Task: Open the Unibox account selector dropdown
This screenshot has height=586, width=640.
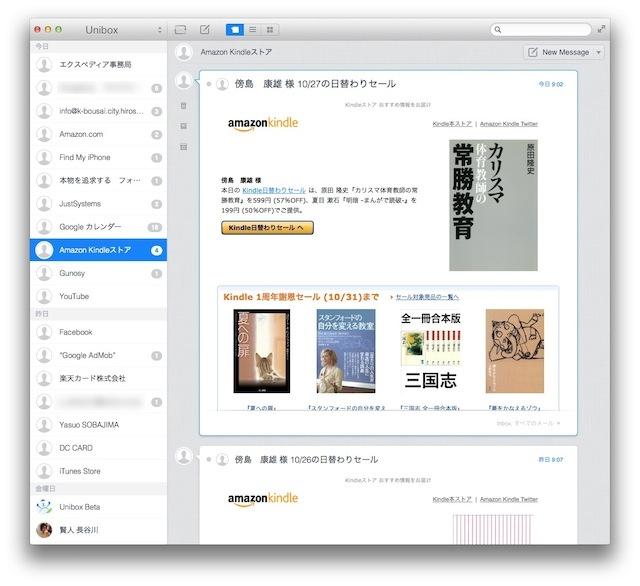Action: pyautogui.click(x=159, y=30)
